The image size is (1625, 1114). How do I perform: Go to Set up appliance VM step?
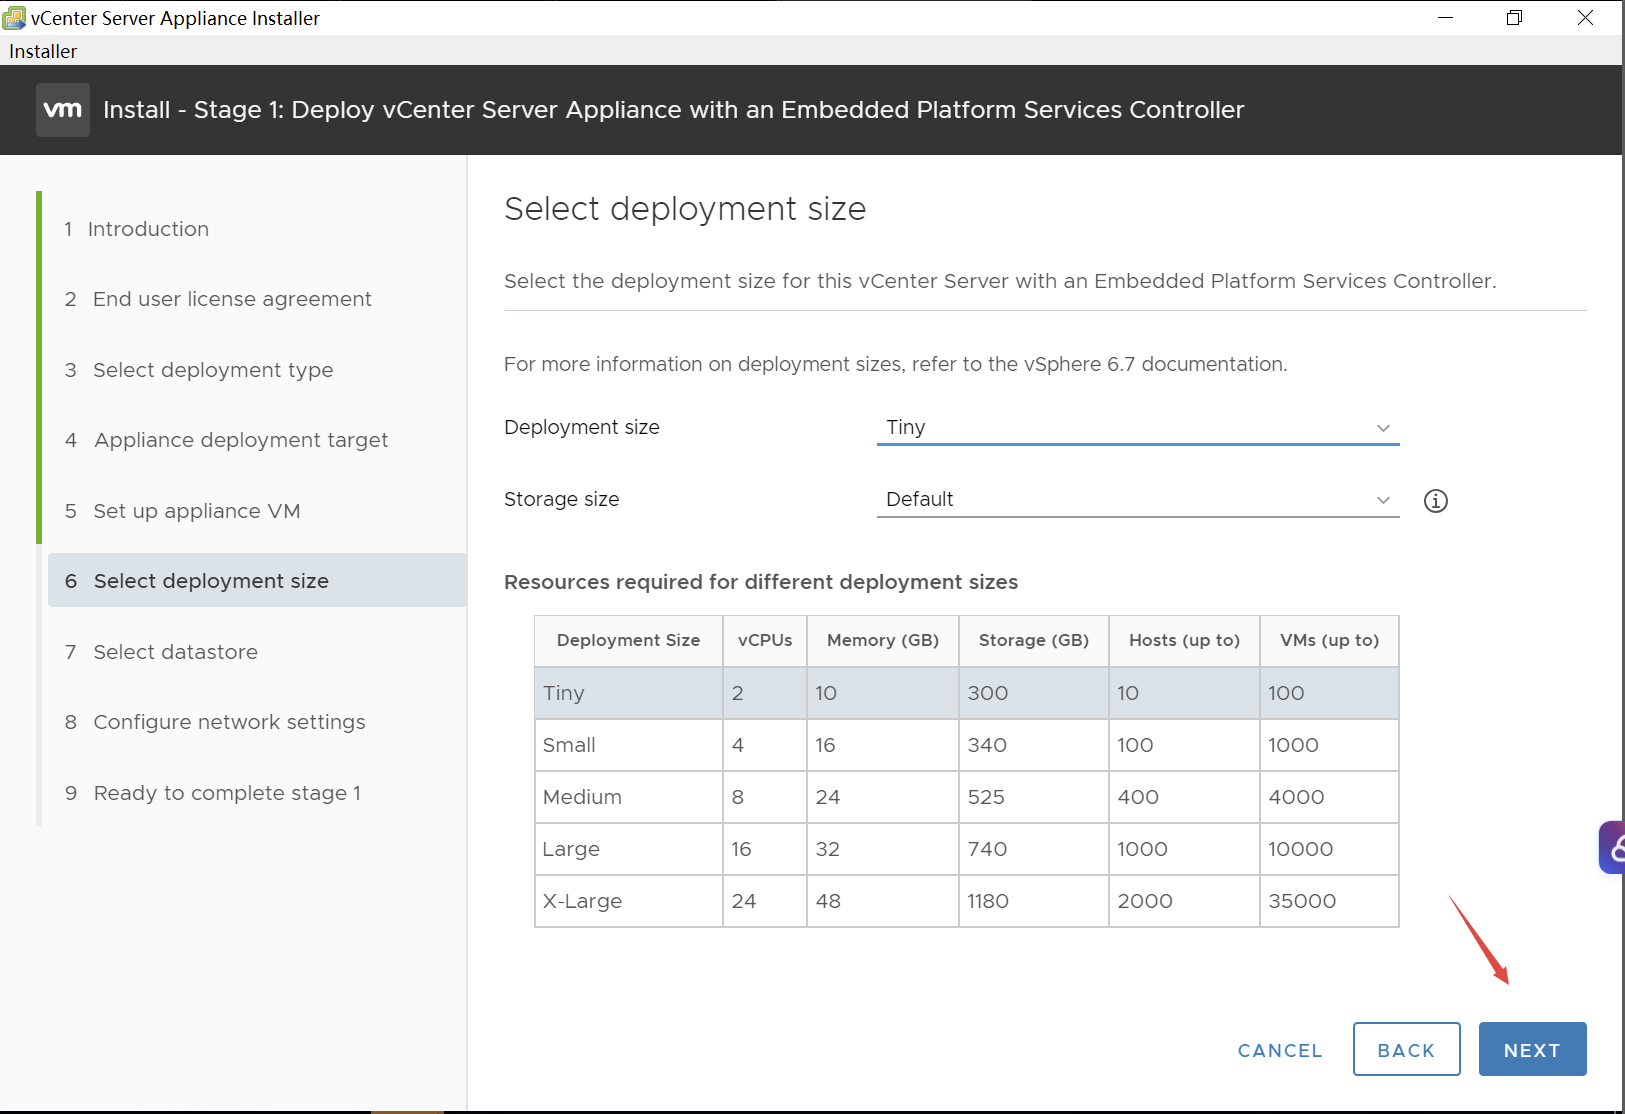[x=182, y=511]
